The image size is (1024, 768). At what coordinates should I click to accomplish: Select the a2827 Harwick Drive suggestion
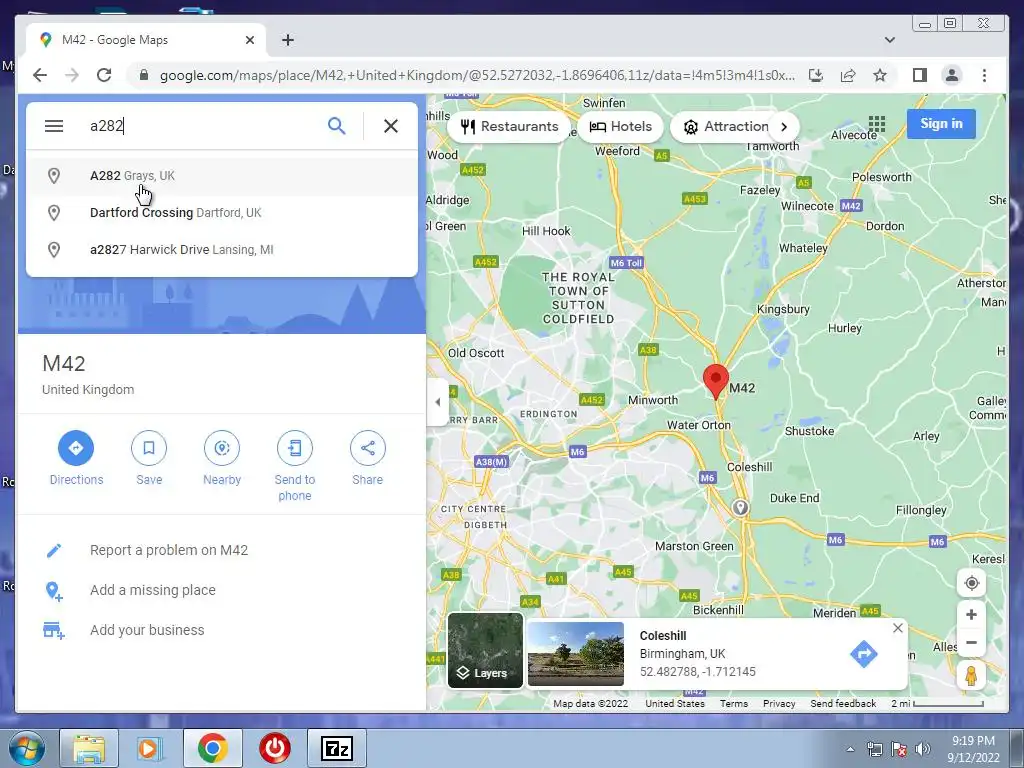pyautogui.click(x=221, y=249)
